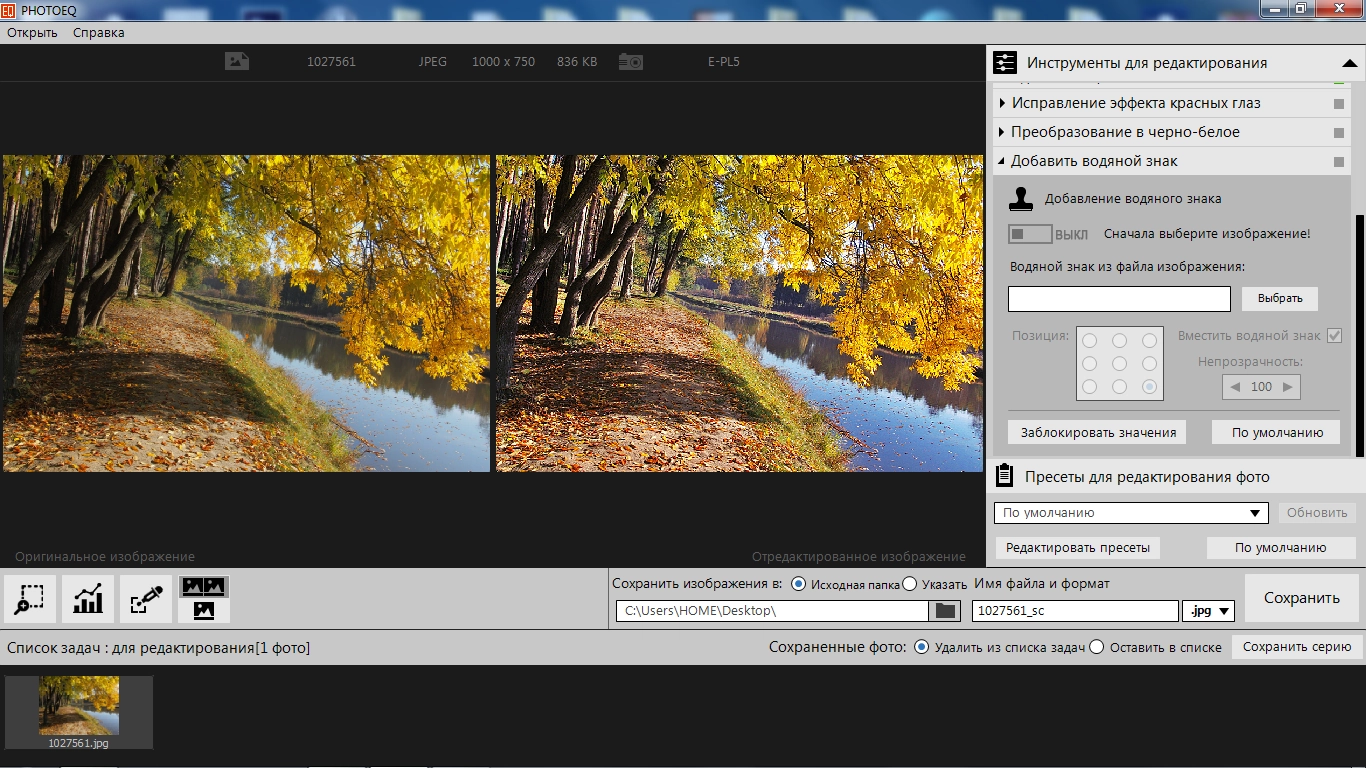Screen dimensions: 1366x768
Task: Click the save folder path field
Action: 772,611
